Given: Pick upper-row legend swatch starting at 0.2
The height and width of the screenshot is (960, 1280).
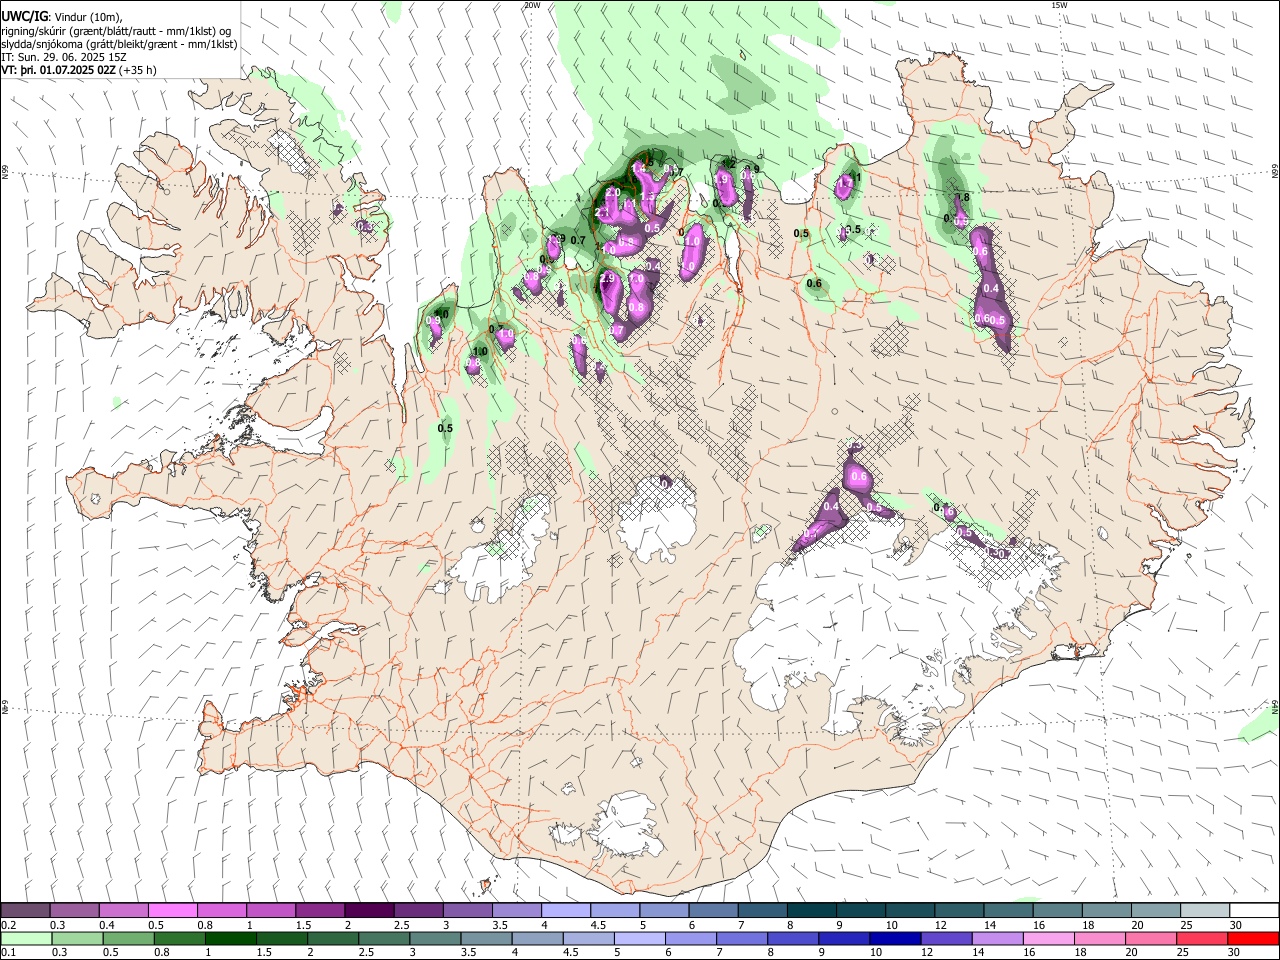Looking at the screenshot, I should [x=25, y=911].
